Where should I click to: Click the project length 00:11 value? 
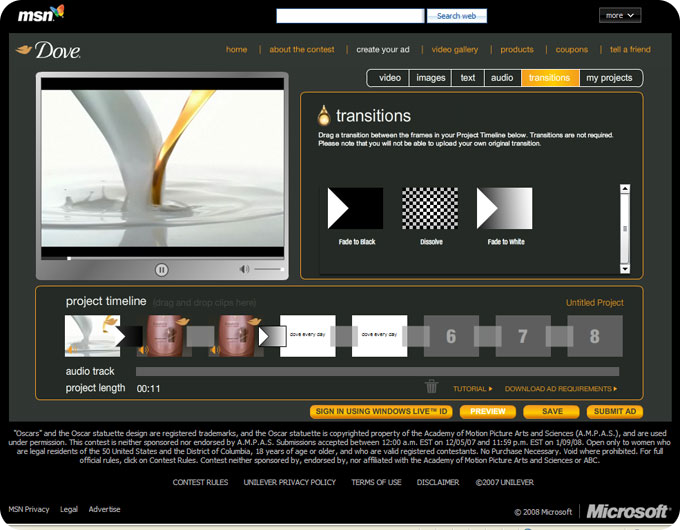click(148, 389)
